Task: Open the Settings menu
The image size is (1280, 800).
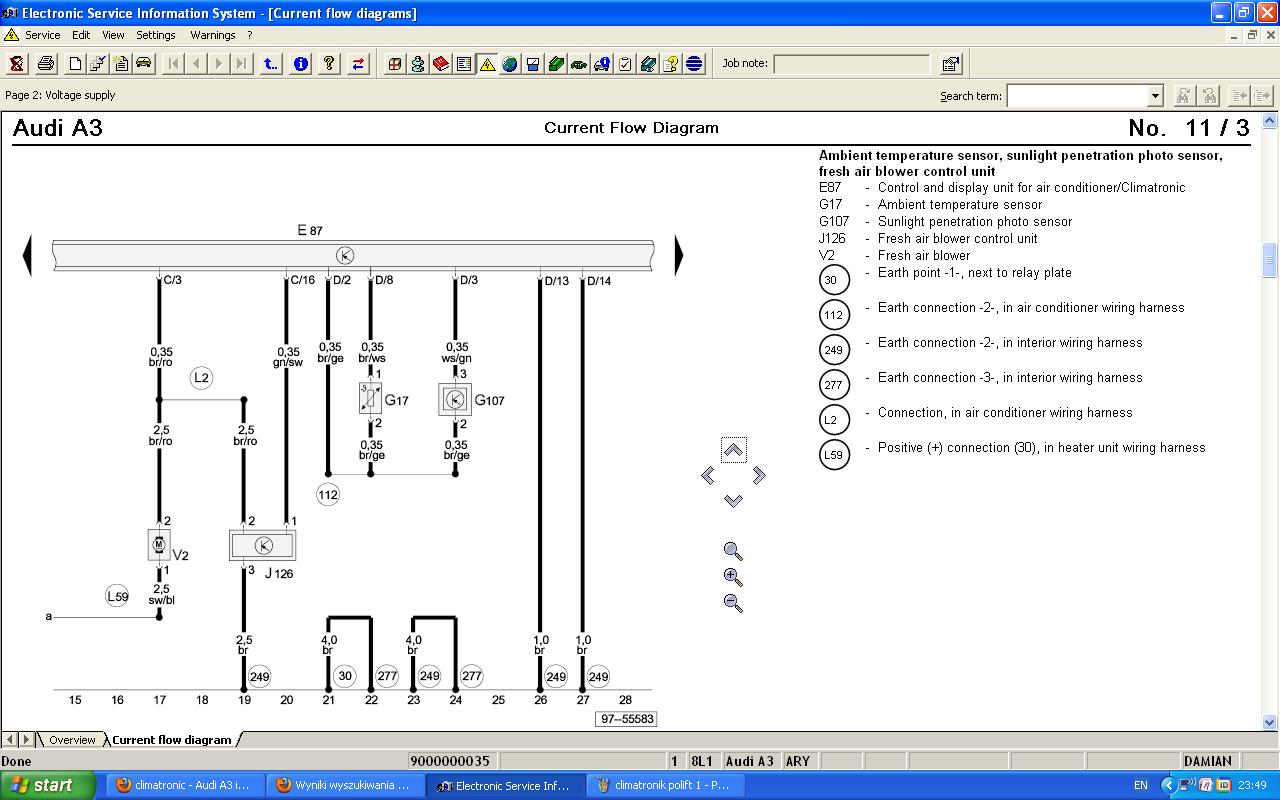Action: point(156,35)
